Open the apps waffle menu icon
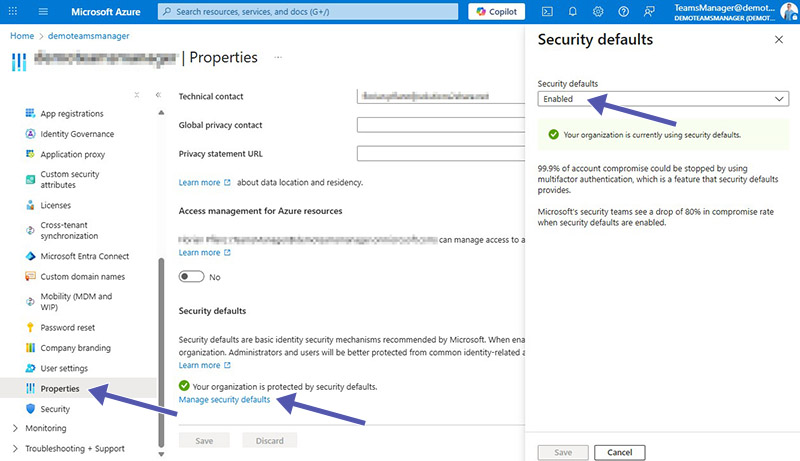 [13, 11]
